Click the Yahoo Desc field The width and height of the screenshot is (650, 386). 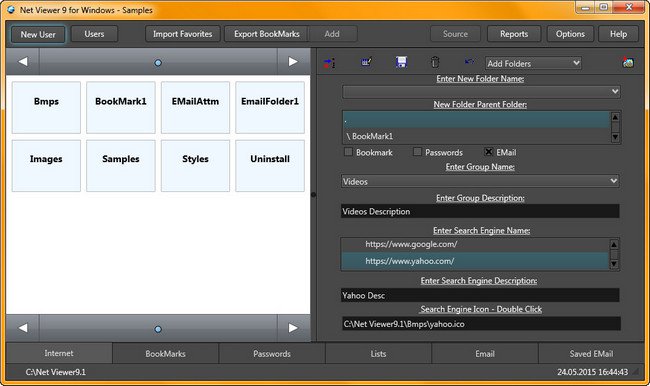480,295
